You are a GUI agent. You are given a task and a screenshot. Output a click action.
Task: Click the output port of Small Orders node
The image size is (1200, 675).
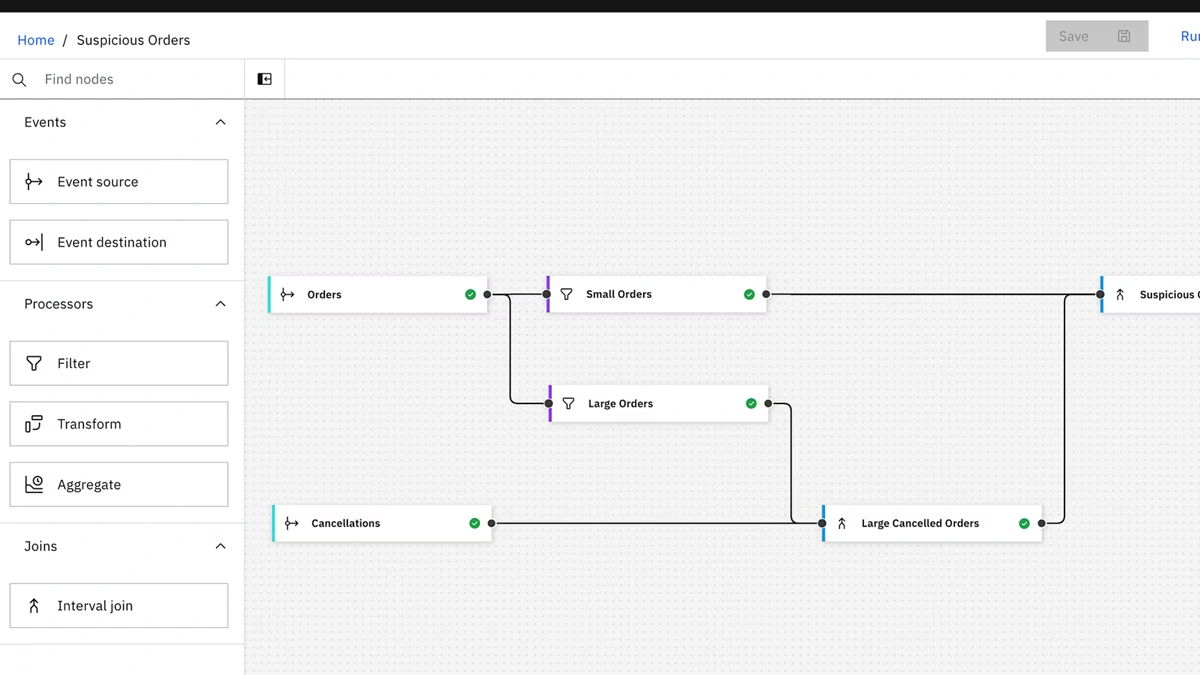tap(767, 295)
